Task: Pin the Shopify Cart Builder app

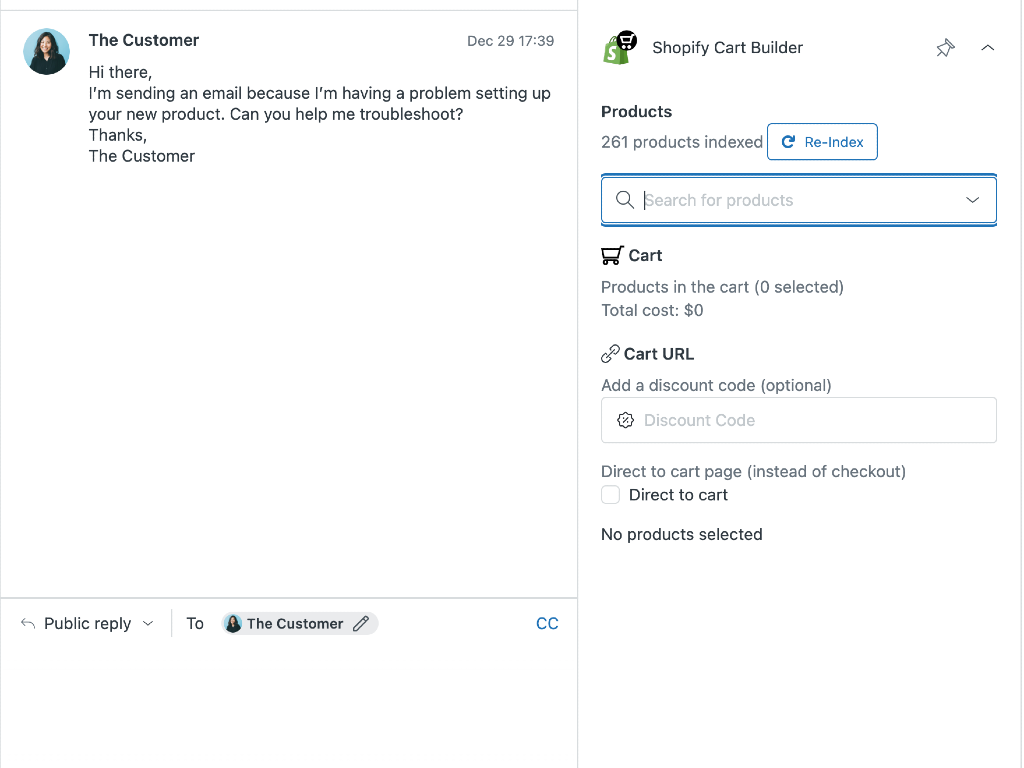Action: coord(945,48)
